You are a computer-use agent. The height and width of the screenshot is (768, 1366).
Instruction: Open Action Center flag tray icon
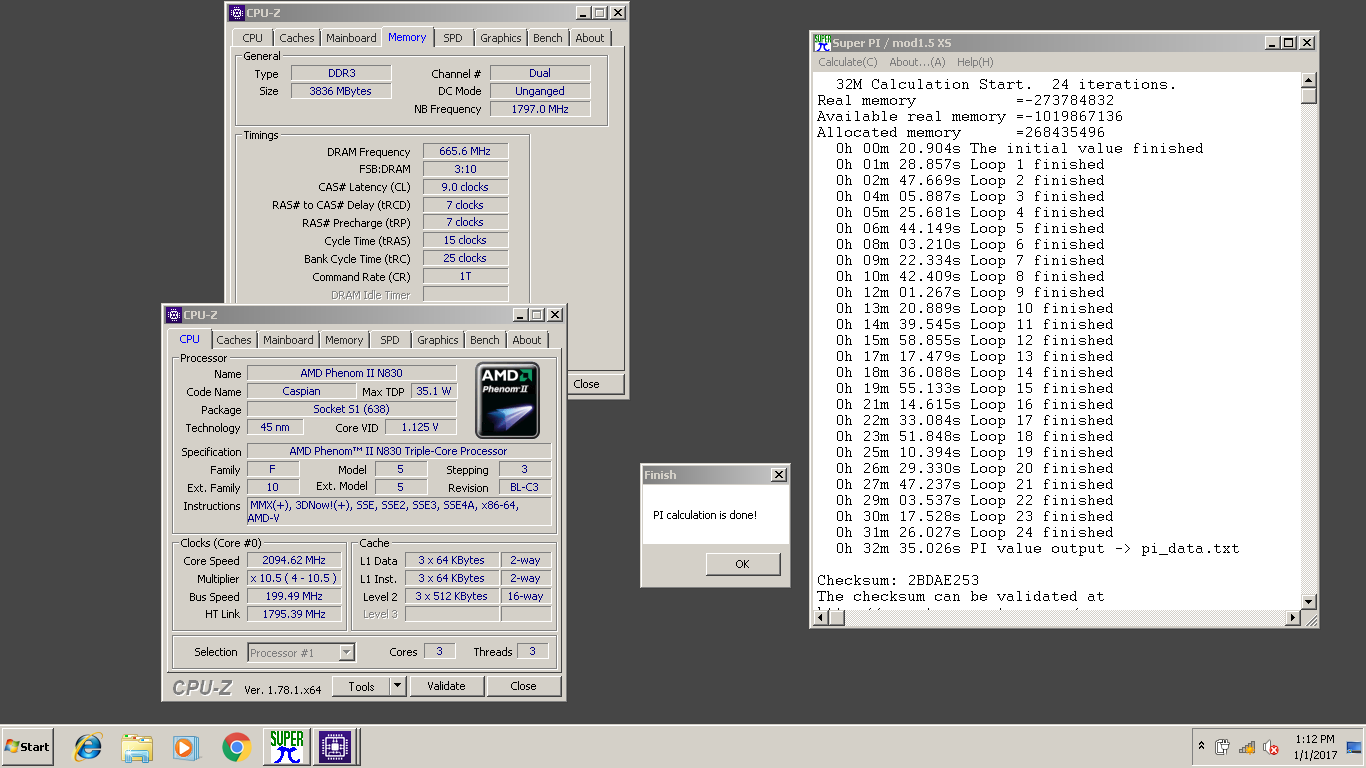[1222, 747]
